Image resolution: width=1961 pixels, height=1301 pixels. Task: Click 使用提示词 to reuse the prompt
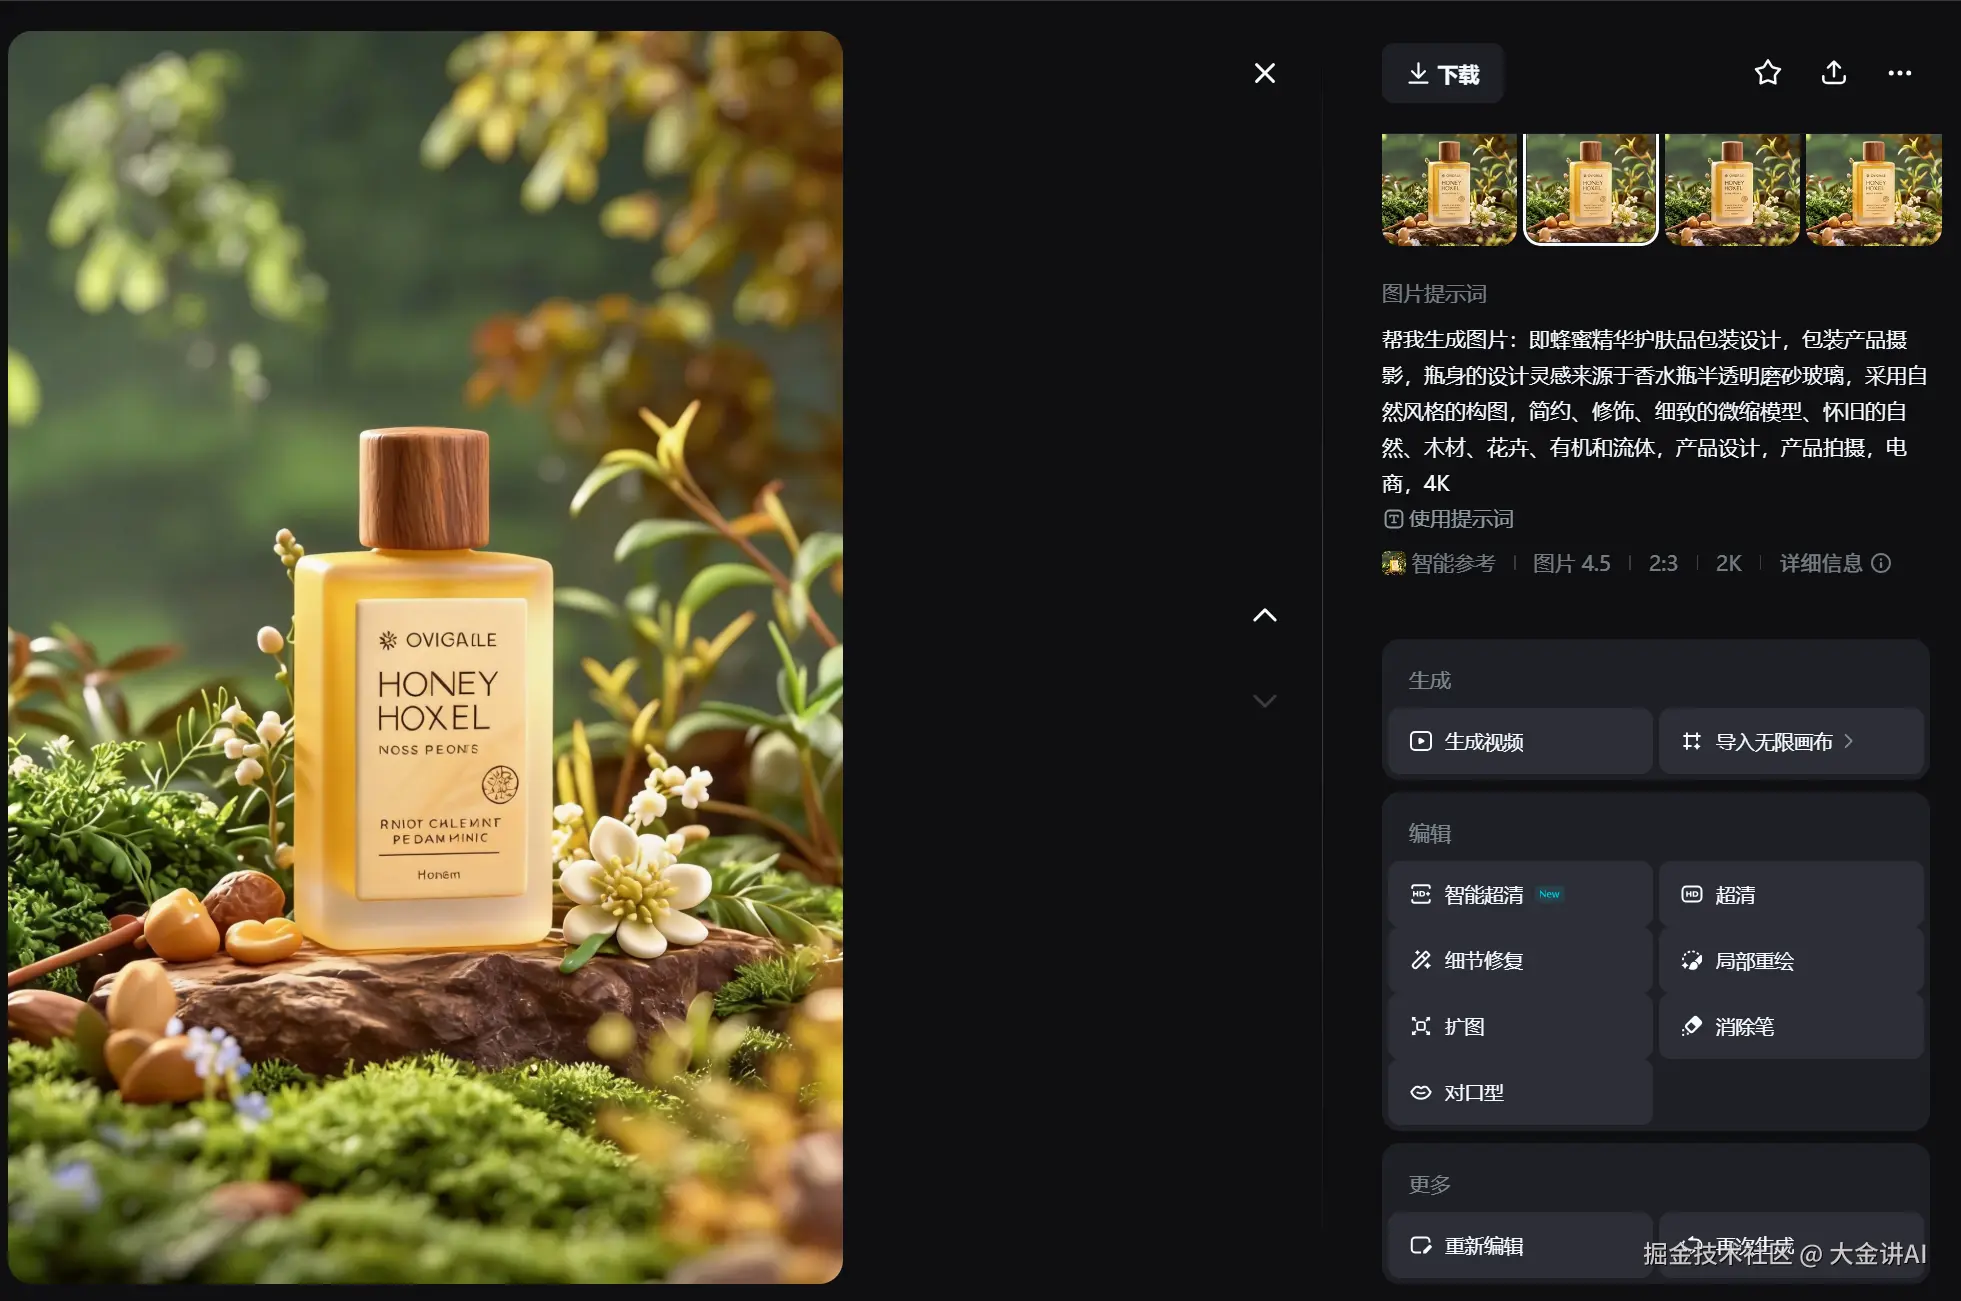tap(1448, 519)
